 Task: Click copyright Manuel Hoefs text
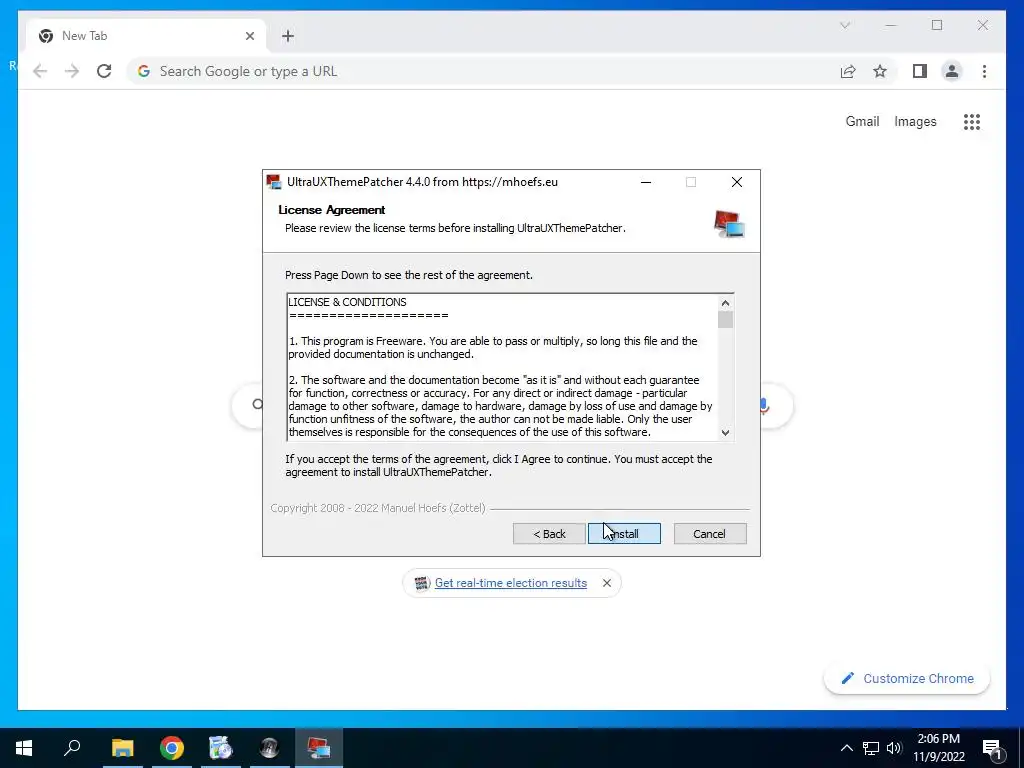pos(378,508)
